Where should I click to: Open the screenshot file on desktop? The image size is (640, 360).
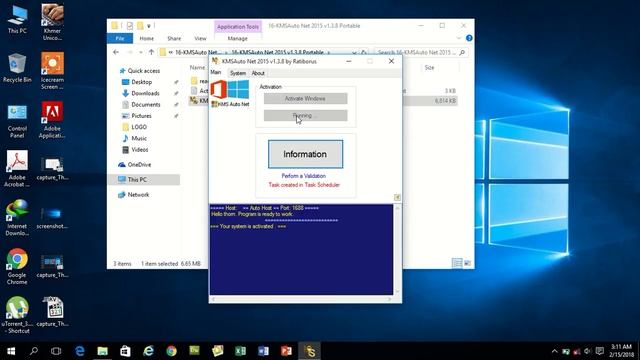52,218
